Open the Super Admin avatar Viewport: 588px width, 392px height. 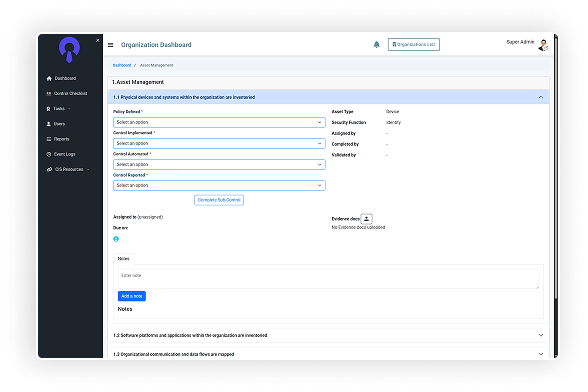pos(543,45)
